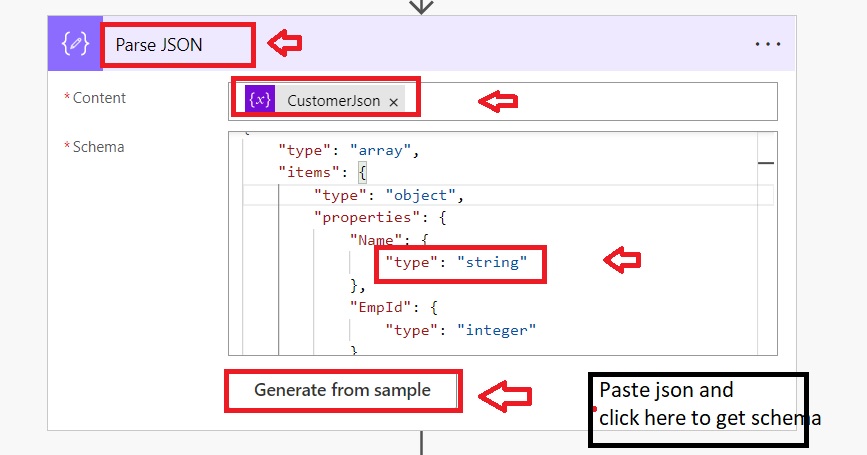This screenshot has height=455, width=867.
Task: Click the "type": "integer" line
Action: coord(461,328)
